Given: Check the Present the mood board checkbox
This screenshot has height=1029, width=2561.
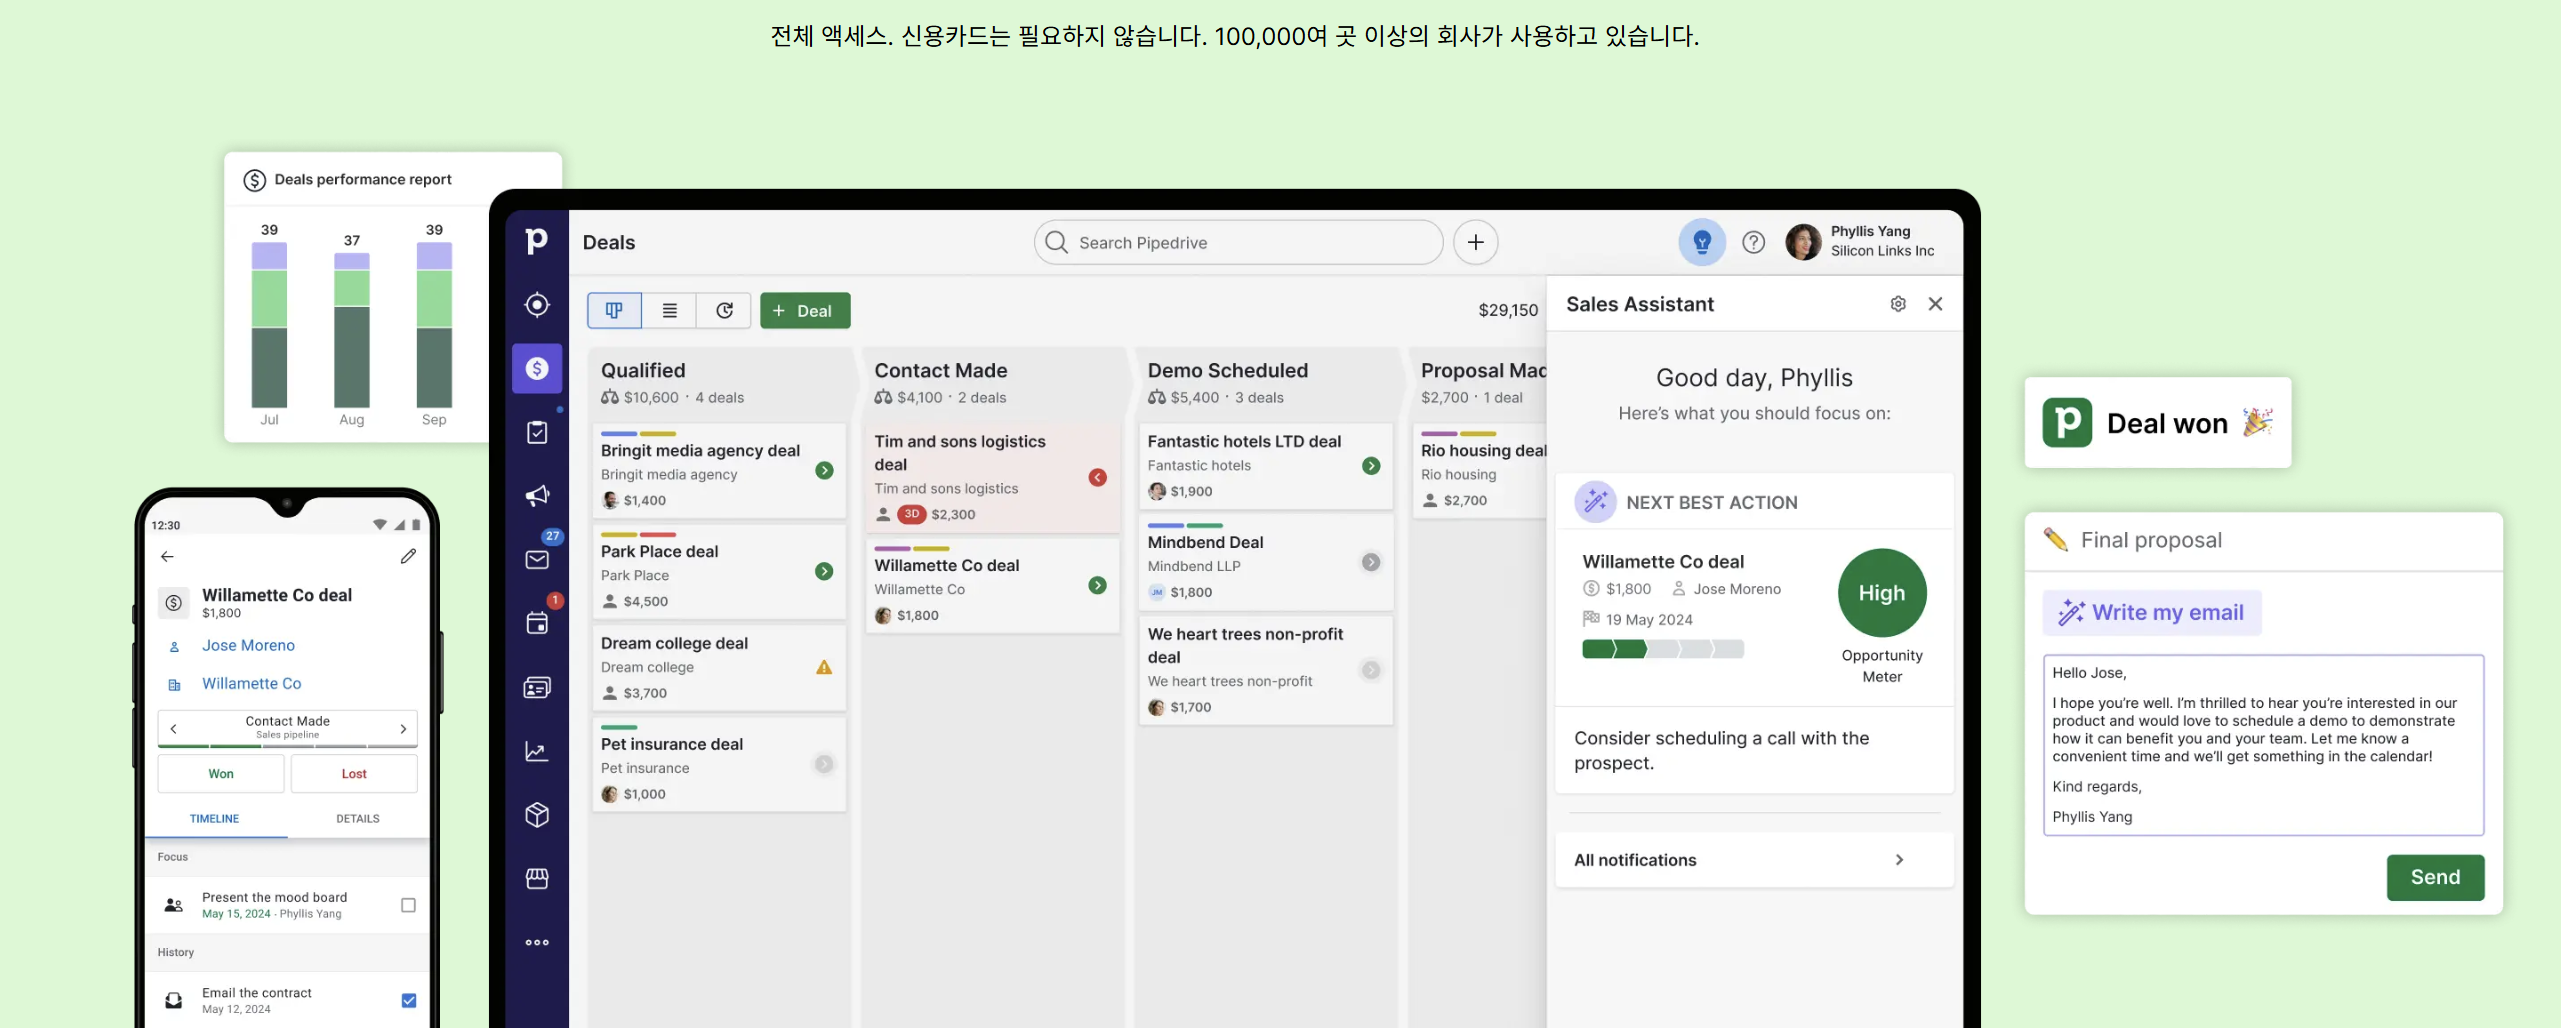Looking at the screenshot, I should (408, 905).
